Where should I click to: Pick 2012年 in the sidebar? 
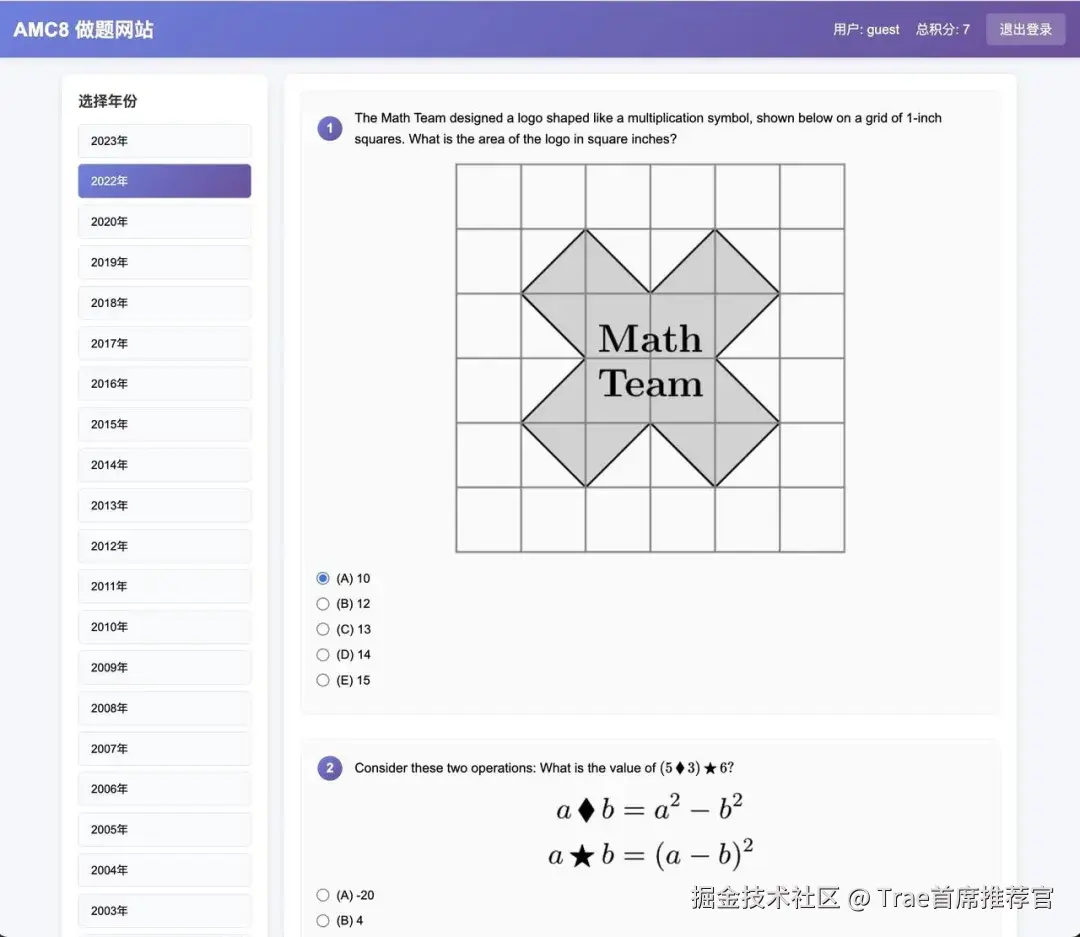(165, 546)
